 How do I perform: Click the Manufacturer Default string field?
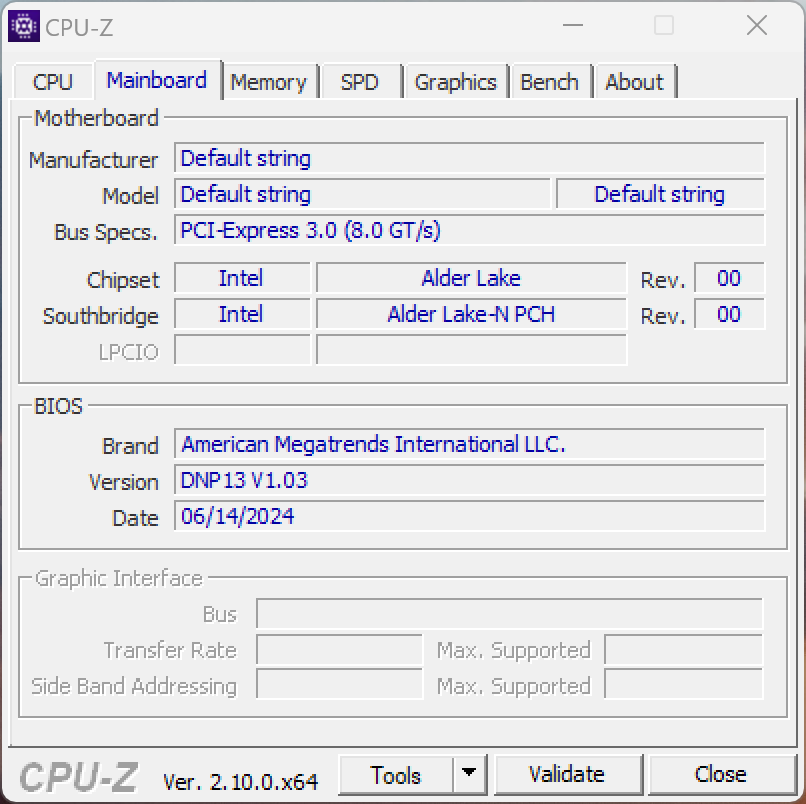[469, 158]
